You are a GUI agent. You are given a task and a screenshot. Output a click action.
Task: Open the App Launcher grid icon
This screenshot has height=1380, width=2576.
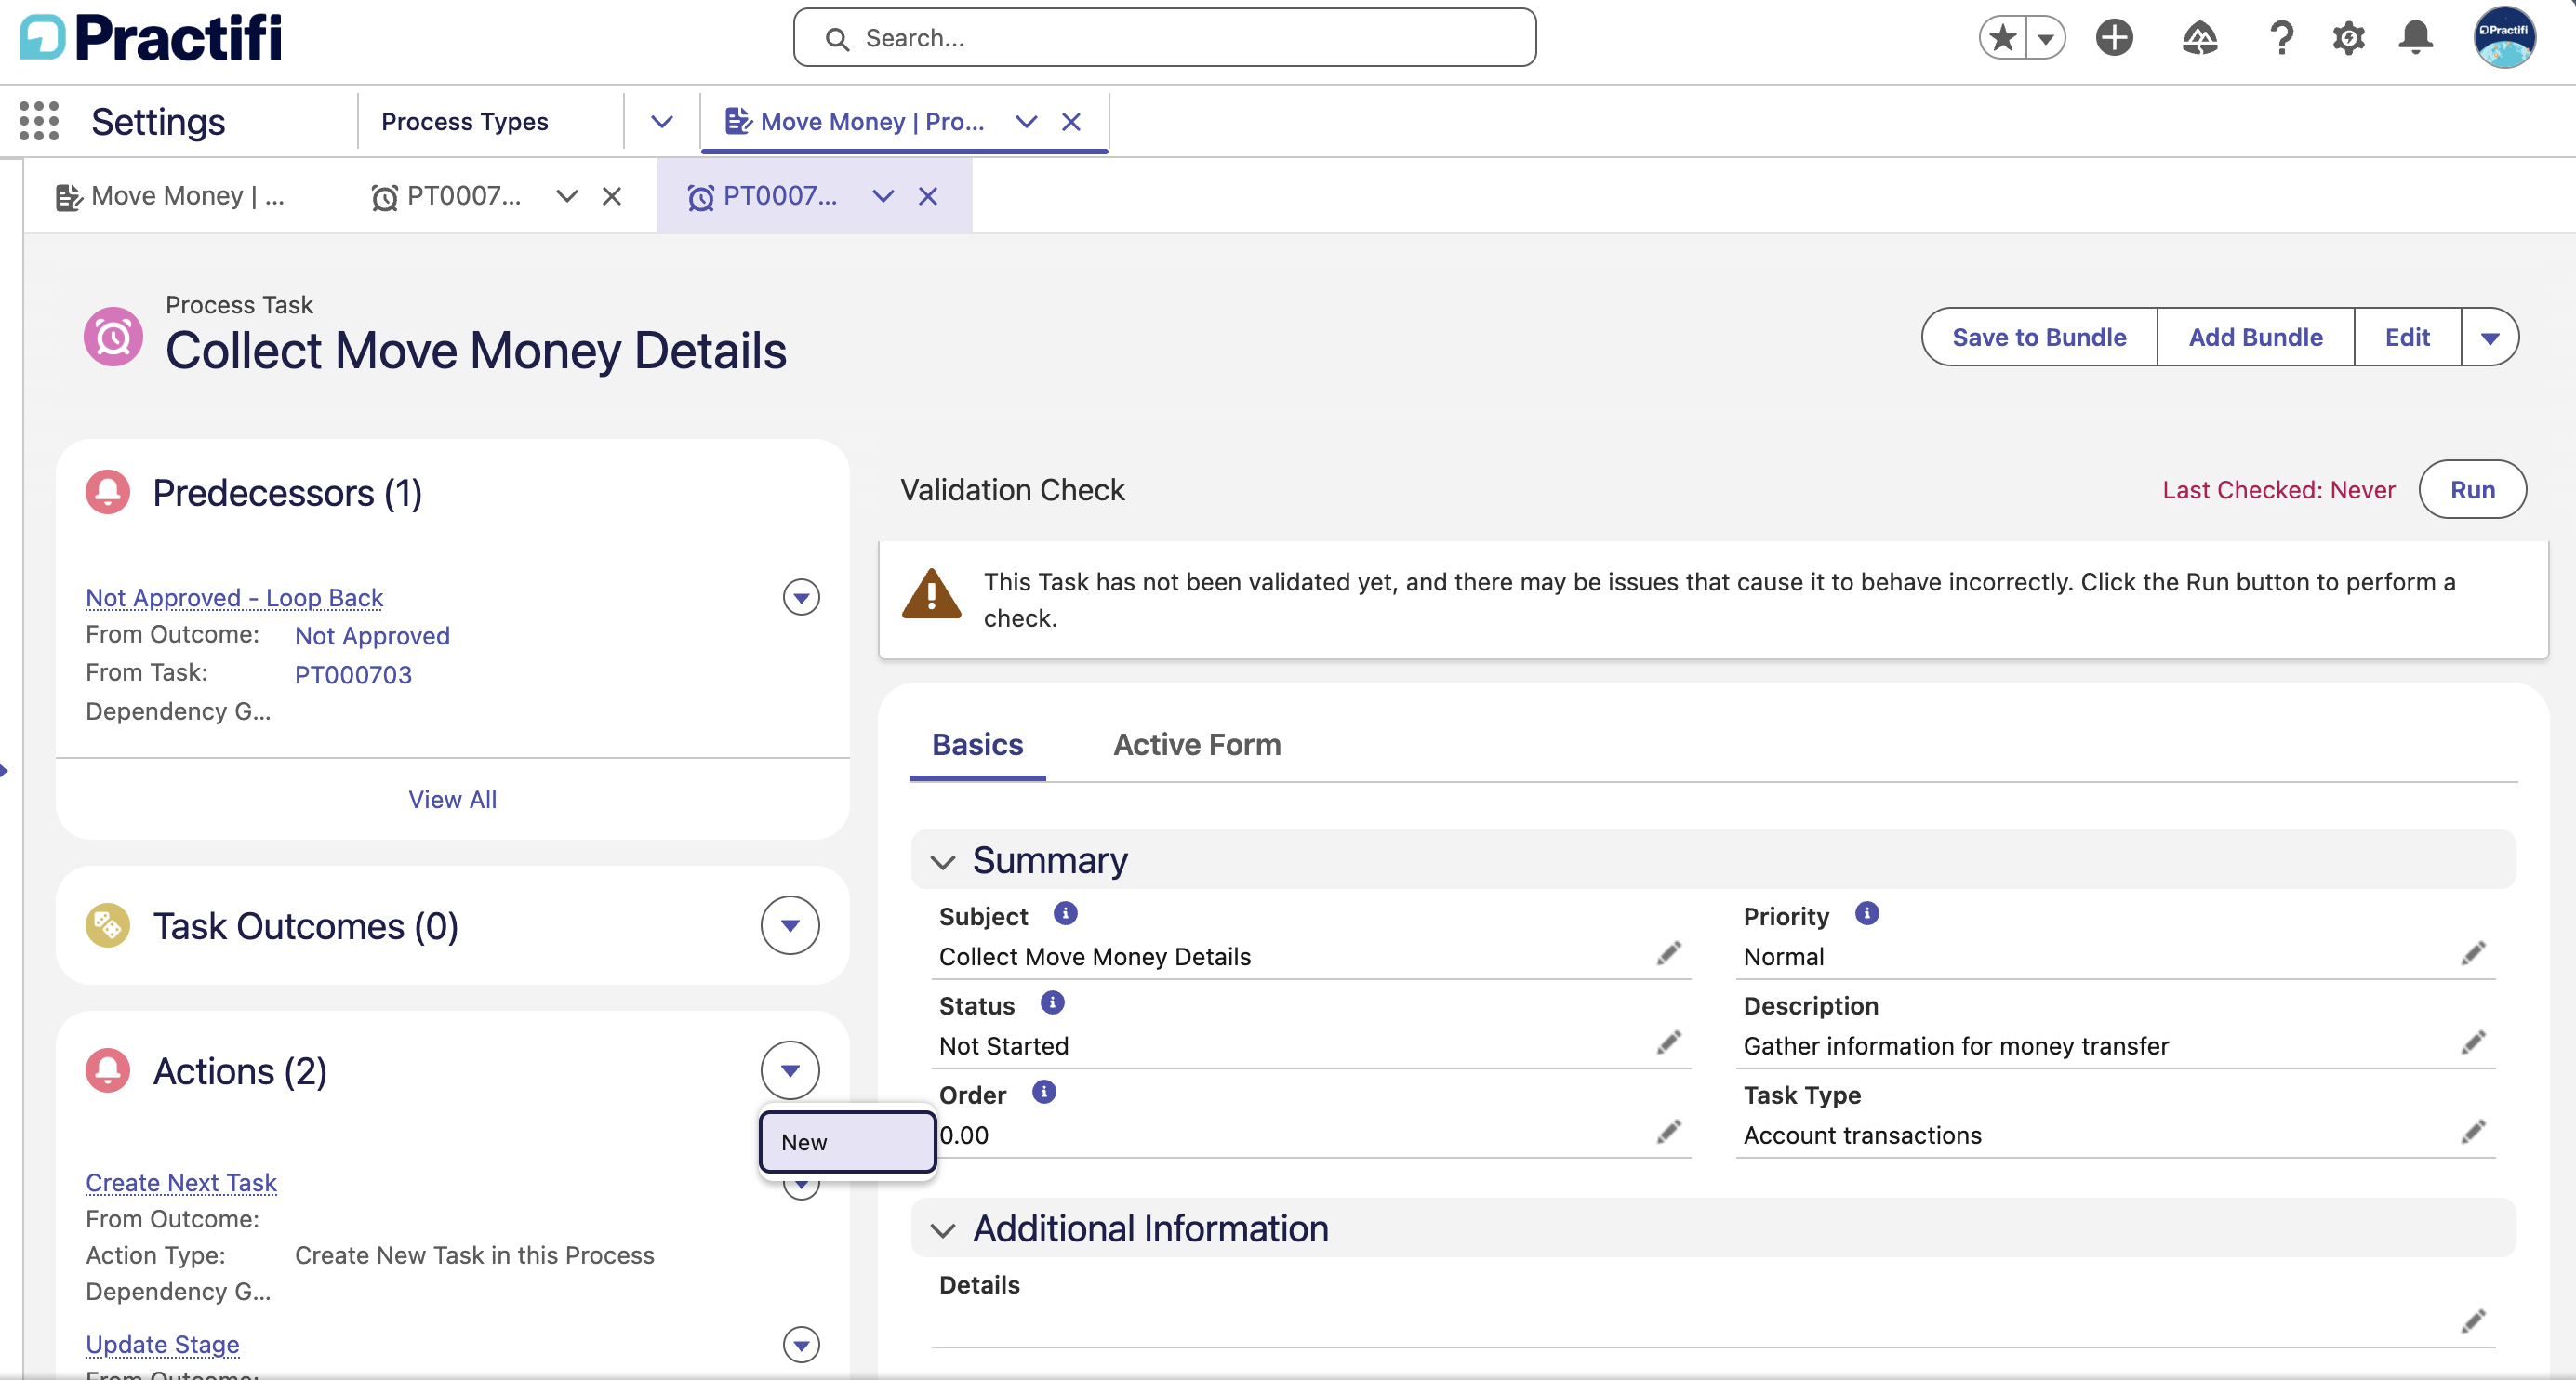[39, 121]
